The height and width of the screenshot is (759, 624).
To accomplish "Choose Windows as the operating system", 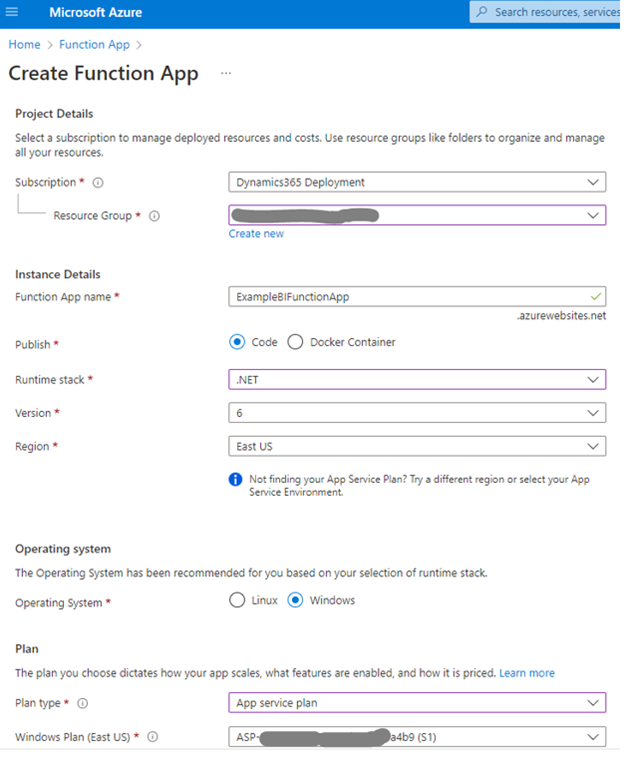I will click(x=295, y=601).
